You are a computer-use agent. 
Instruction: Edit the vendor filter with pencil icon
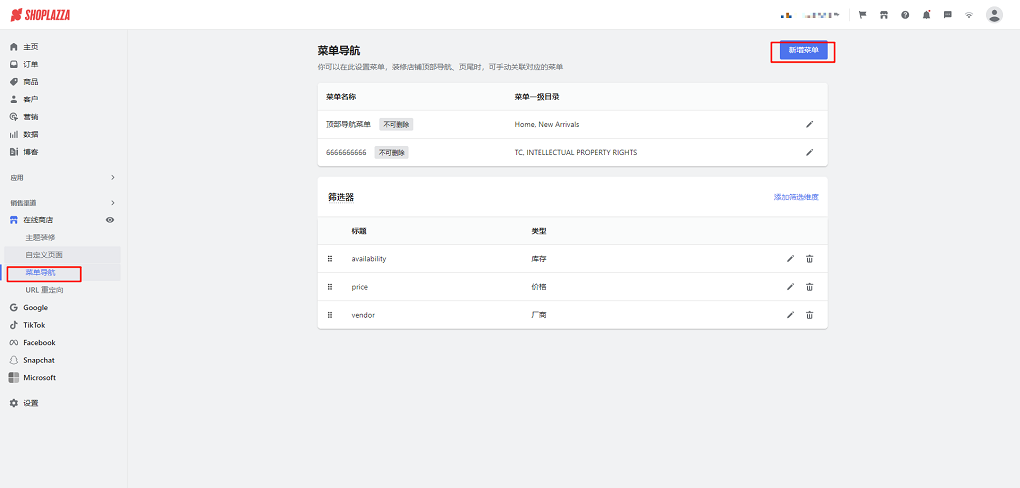pos(790,315)
